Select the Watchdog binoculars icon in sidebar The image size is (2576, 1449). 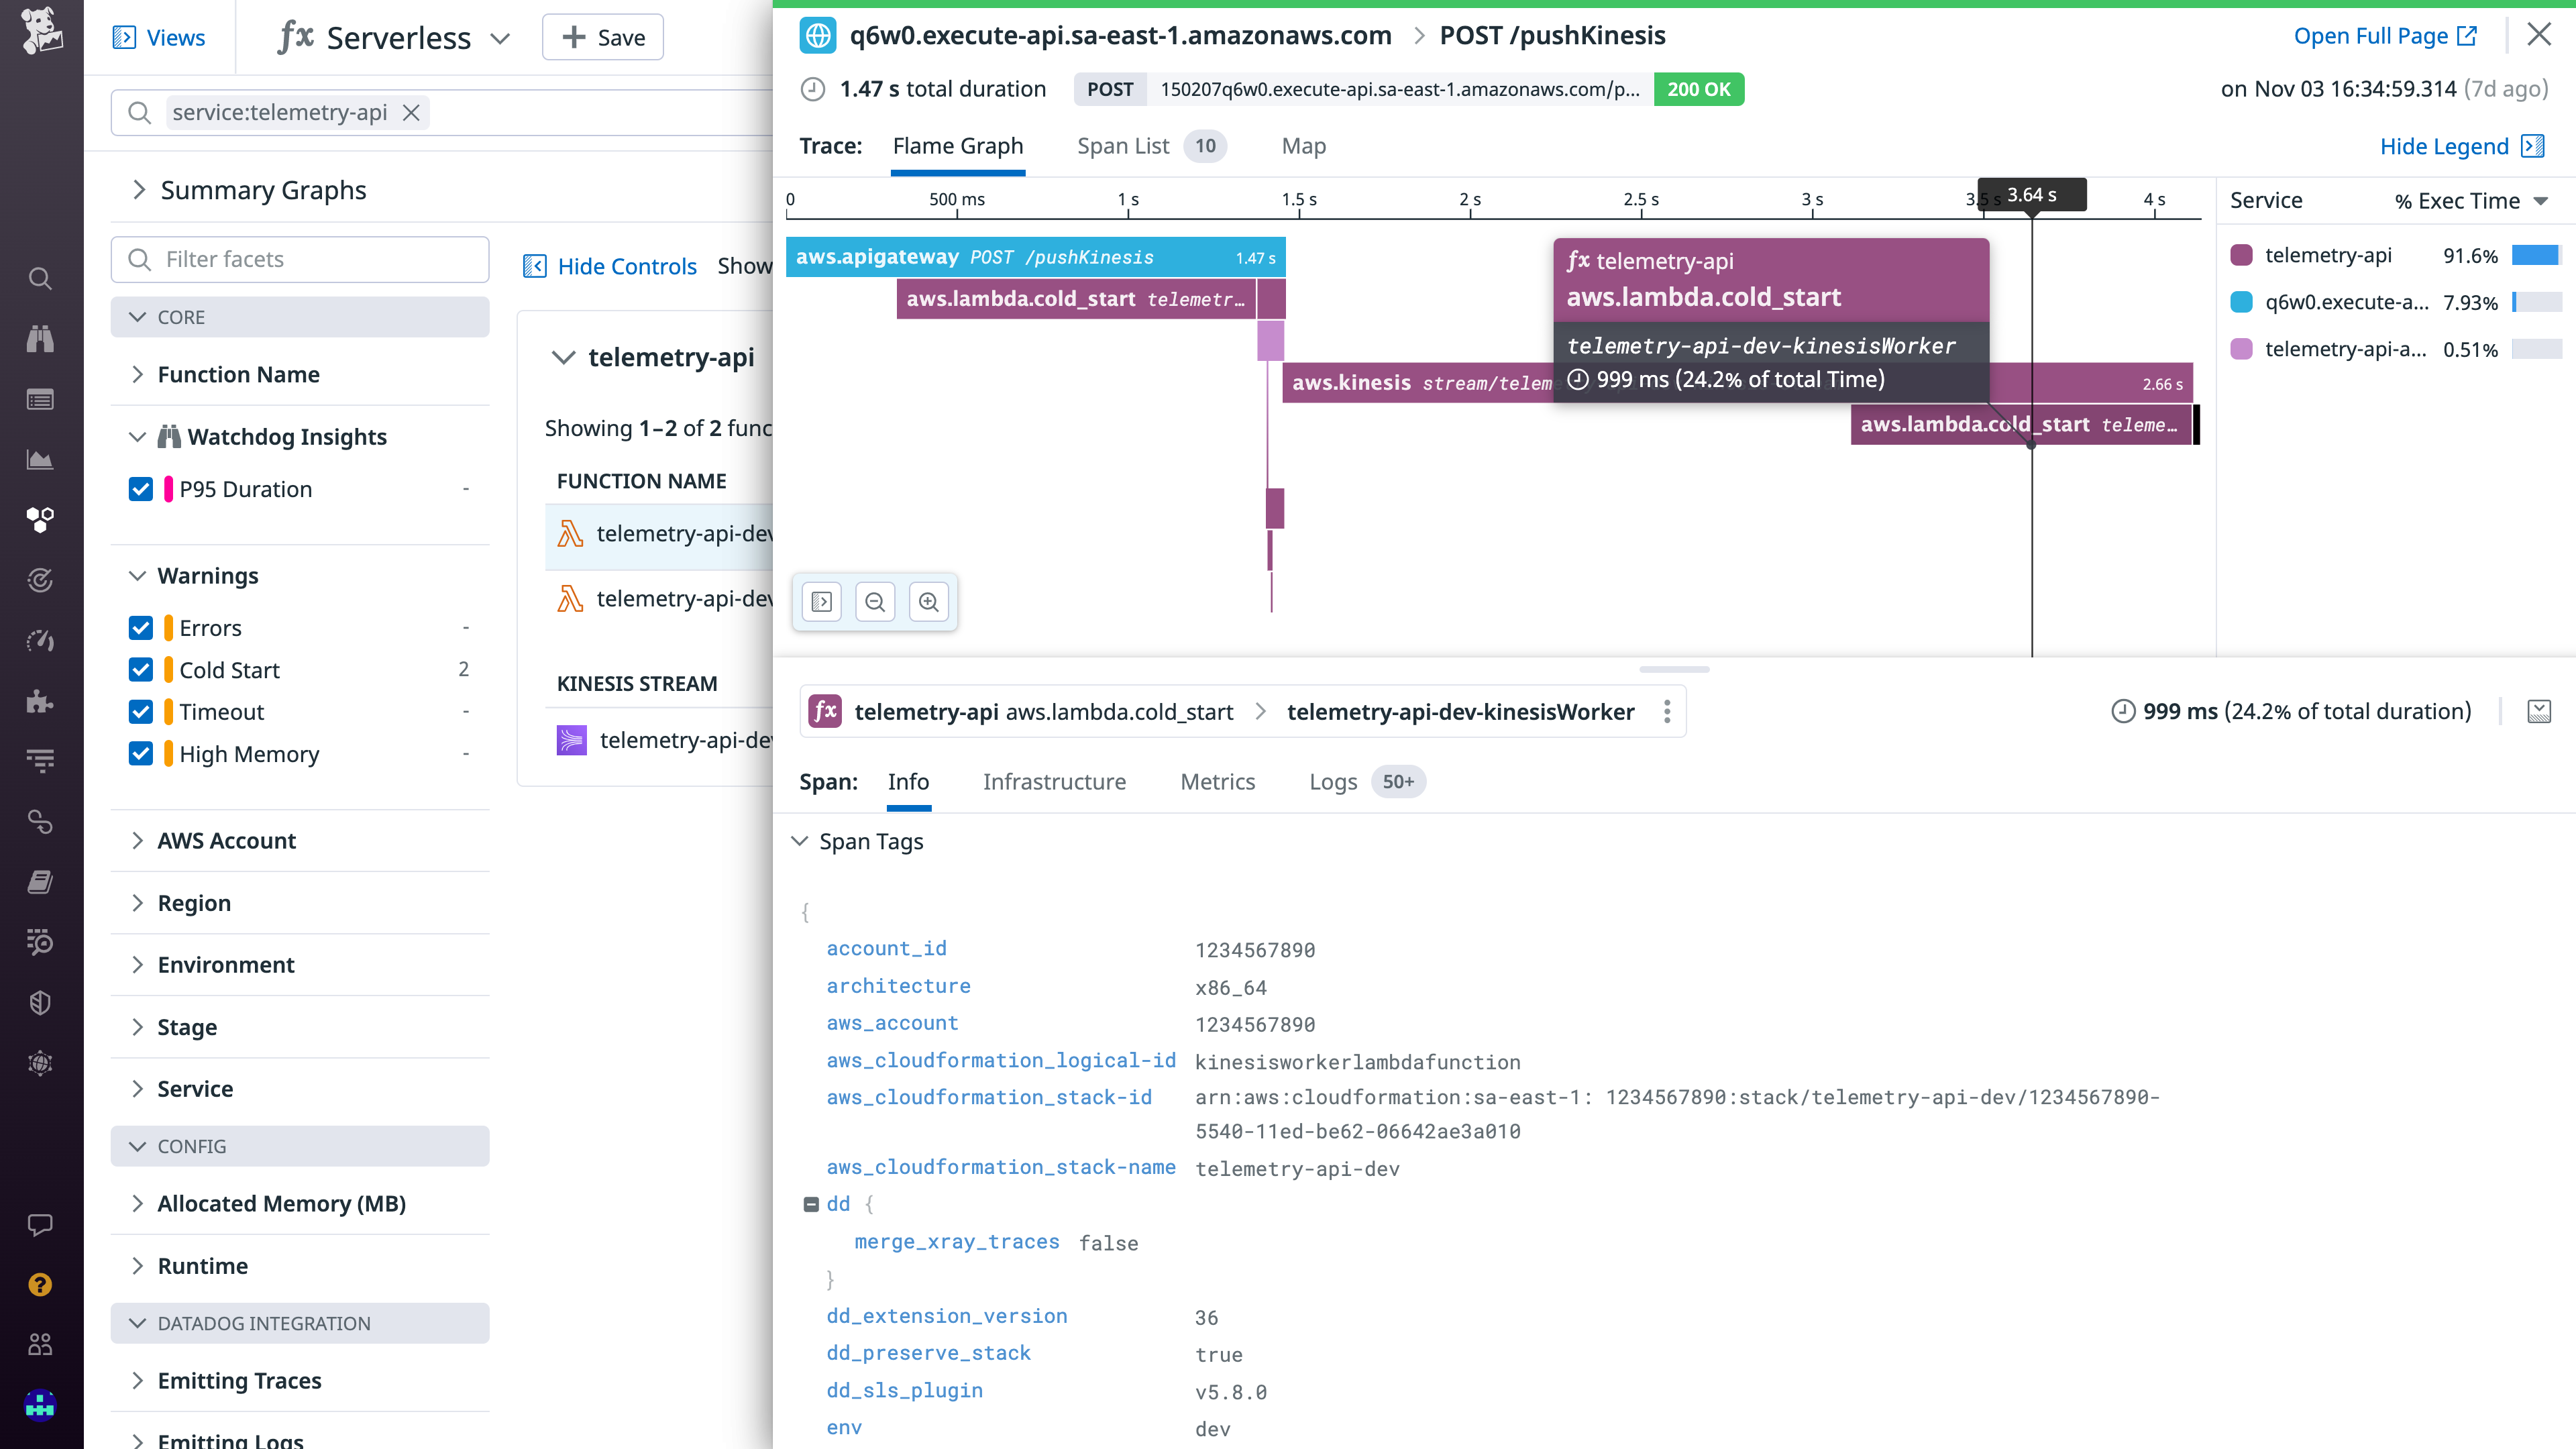point(40,338)
